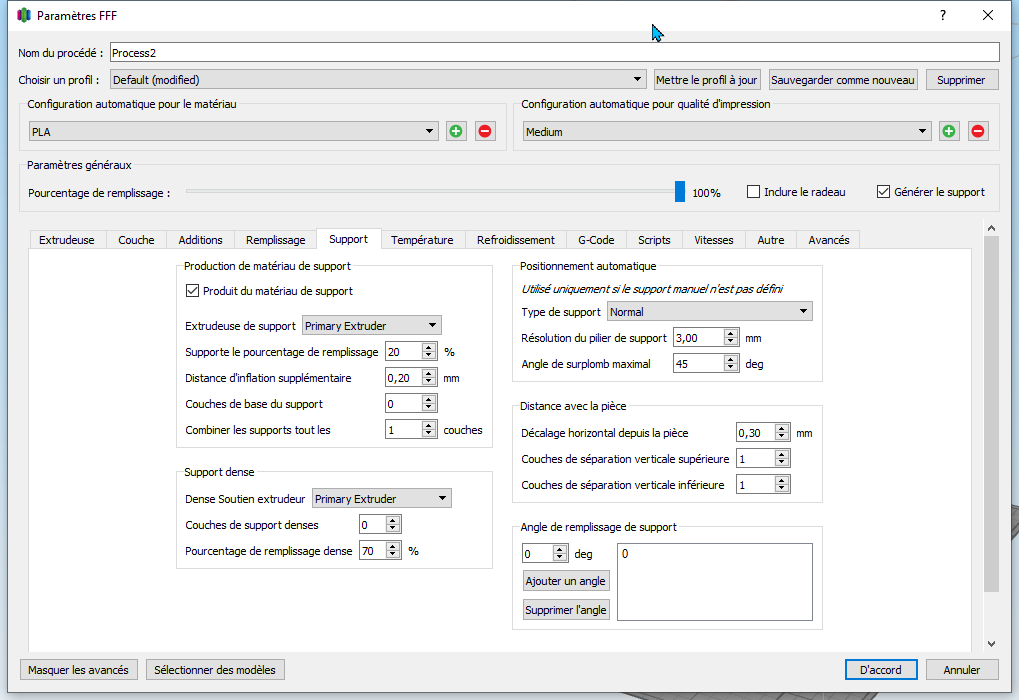Uncheck Générer le support checkbox
This screenshot has width=1019, height=700.
point(883,192)
